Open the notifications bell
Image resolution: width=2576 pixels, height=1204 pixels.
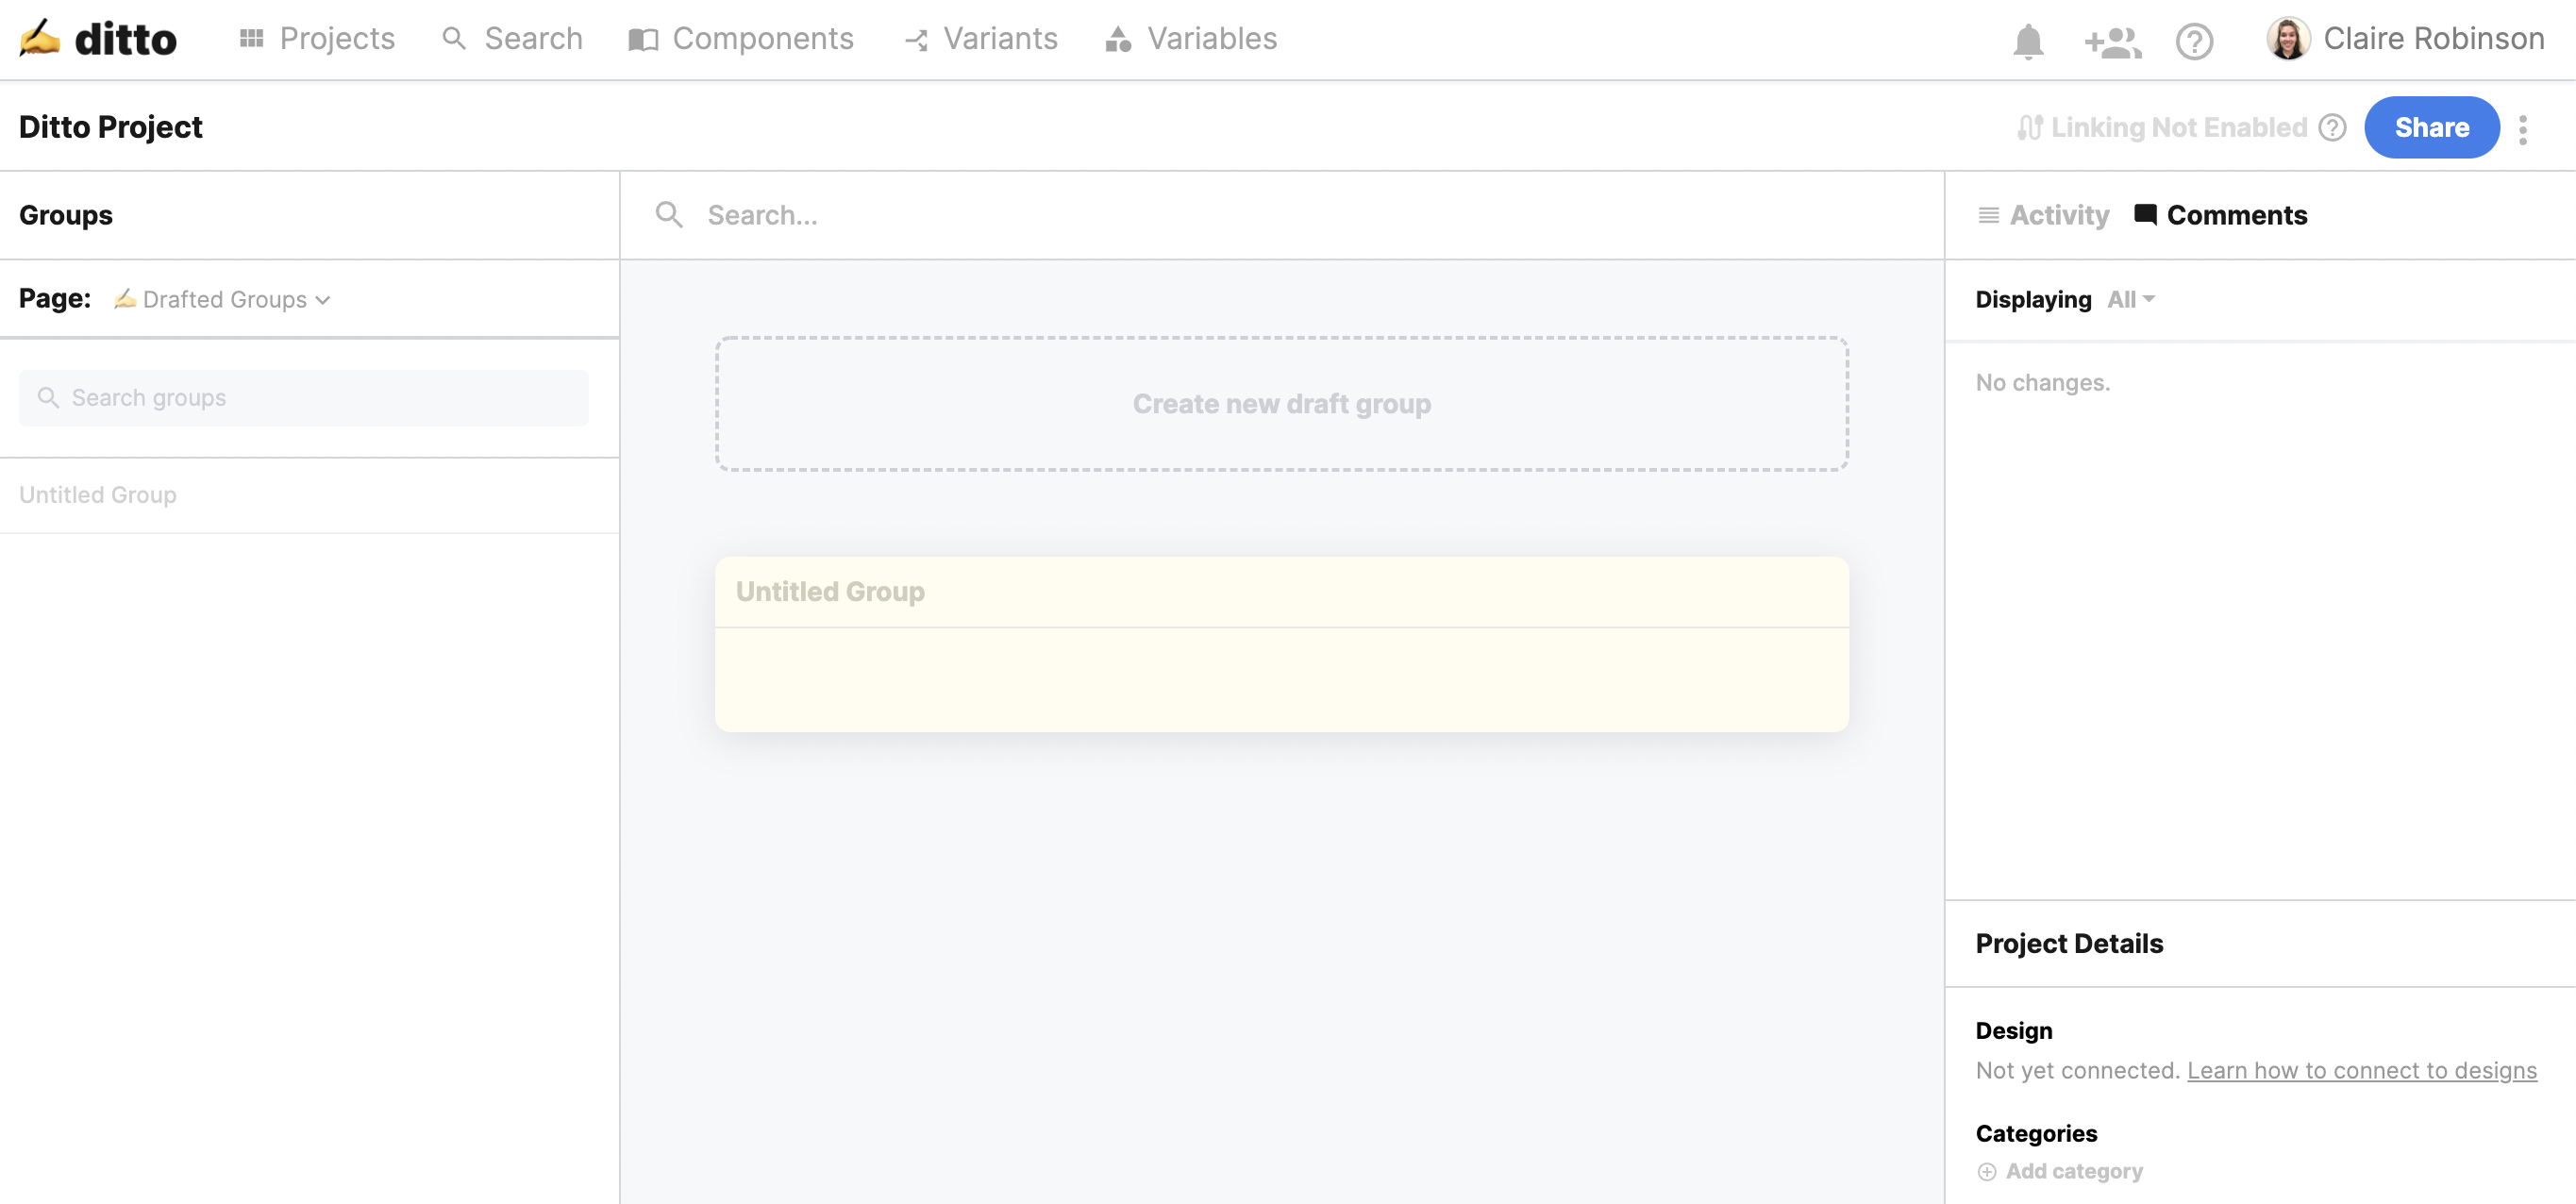click(x=2027, y=41)
